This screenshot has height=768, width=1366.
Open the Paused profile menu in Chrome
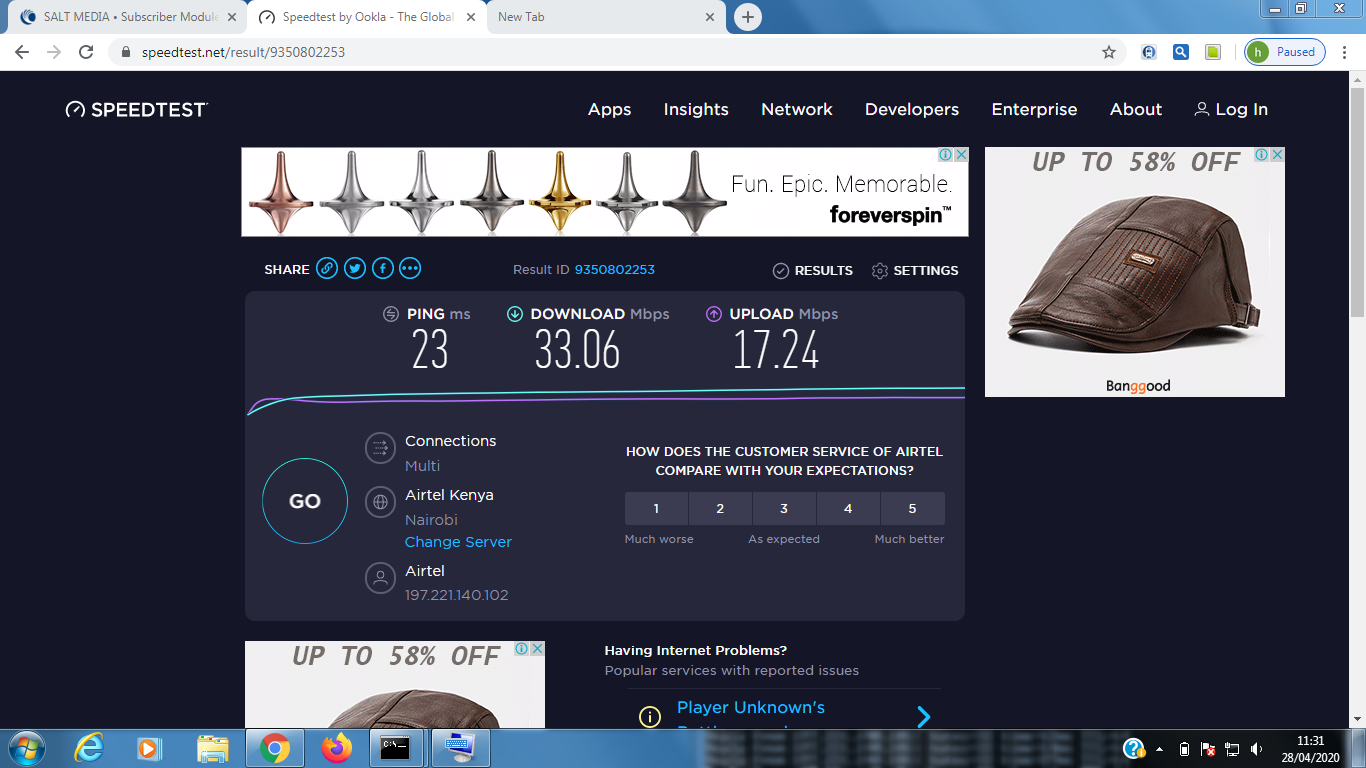point(1285,52)
